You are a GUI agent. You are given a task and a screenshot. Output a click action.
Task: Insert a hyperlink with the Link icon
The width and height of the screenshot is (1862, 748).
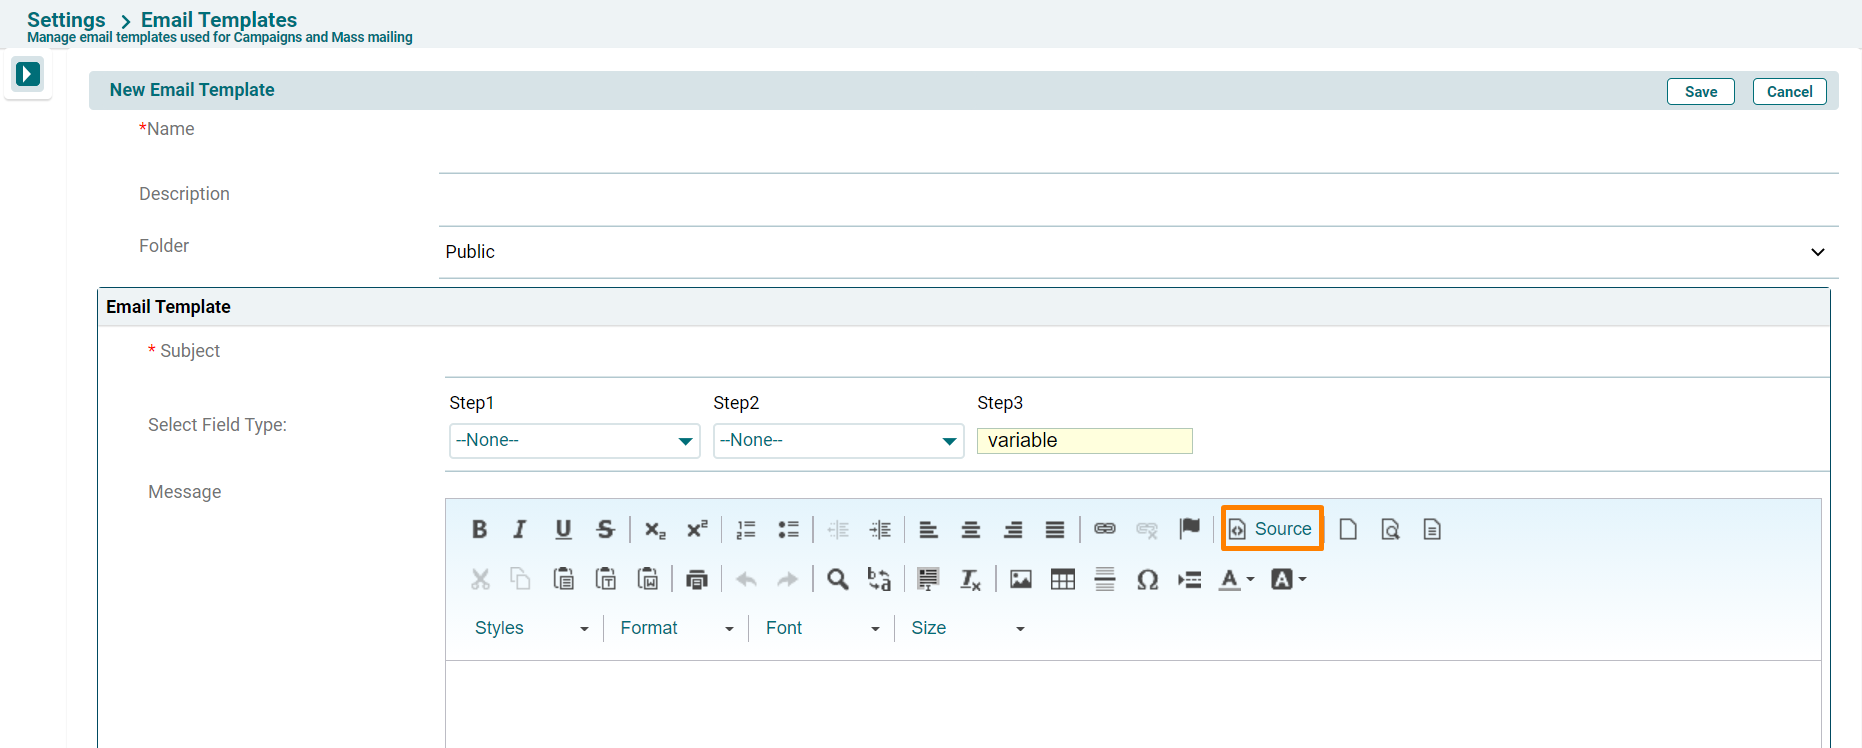1104,529
